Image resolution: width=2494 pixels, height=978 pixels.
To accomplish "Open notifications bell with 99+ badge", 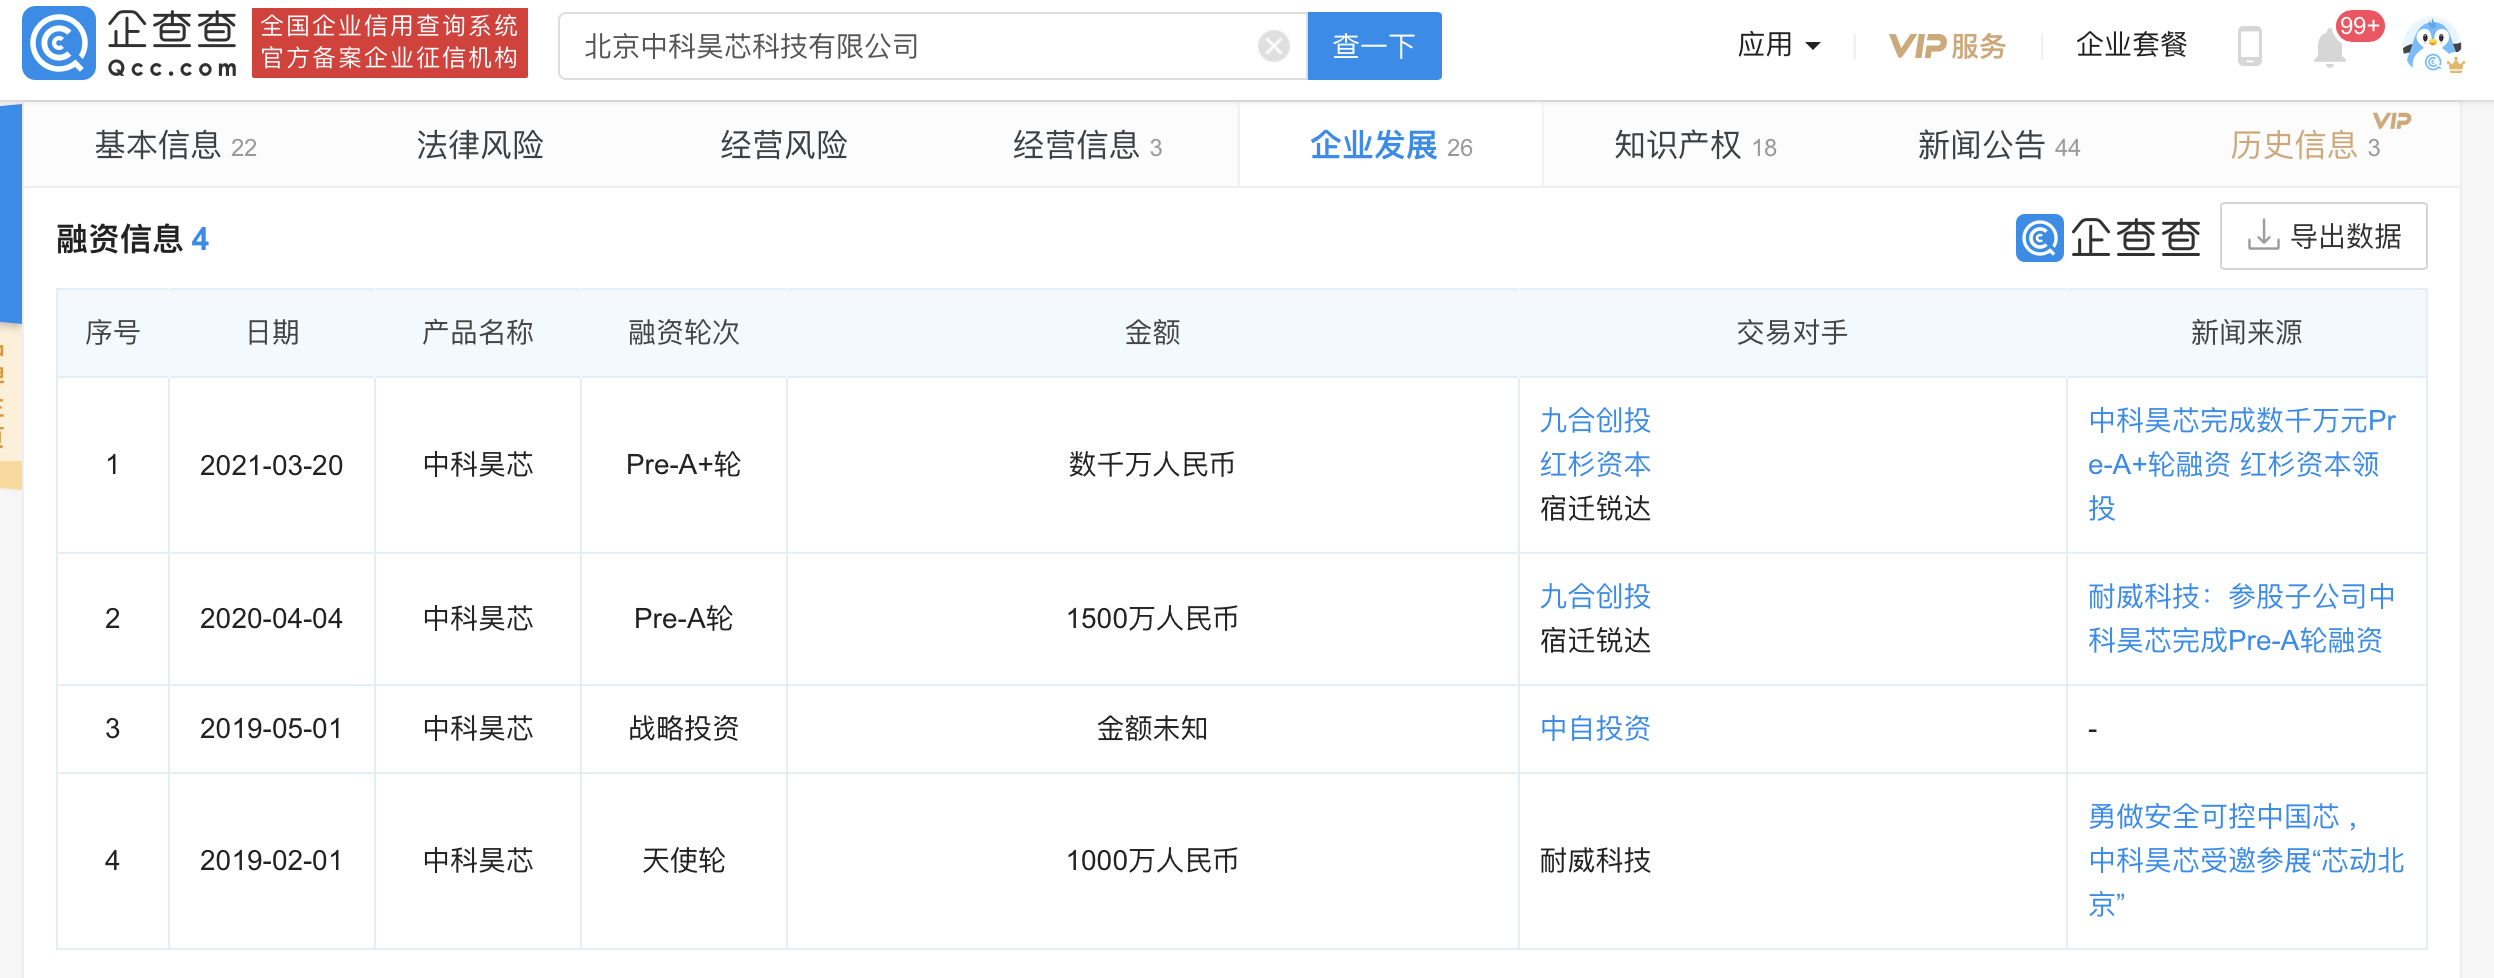I will click(x=2330, y=46).
